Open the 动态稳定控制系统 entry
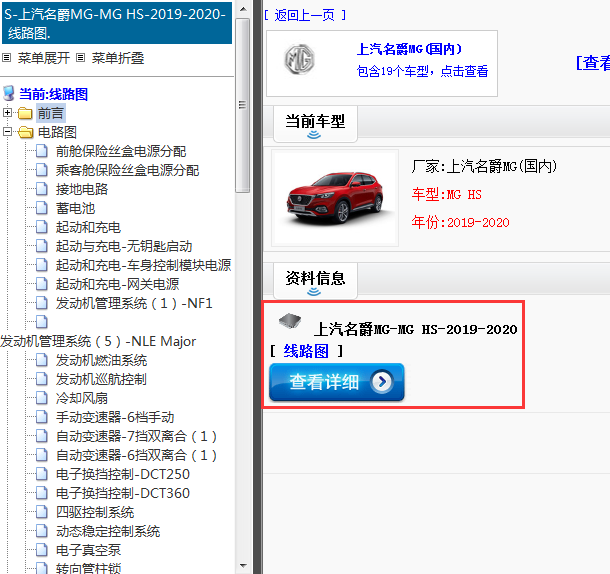 pos(108,531)
